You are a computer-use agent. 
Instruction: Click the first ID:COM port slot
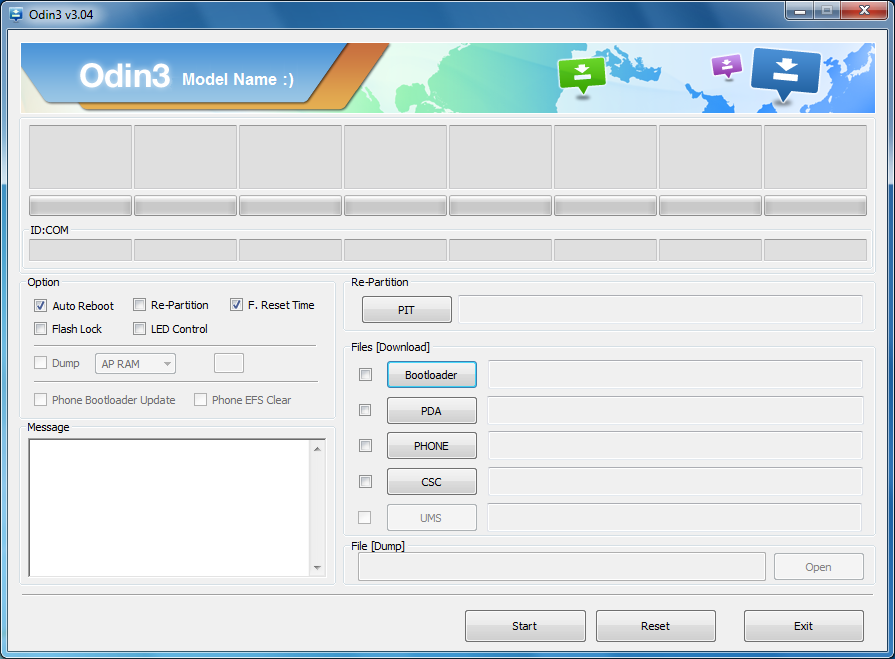(80, 250)
